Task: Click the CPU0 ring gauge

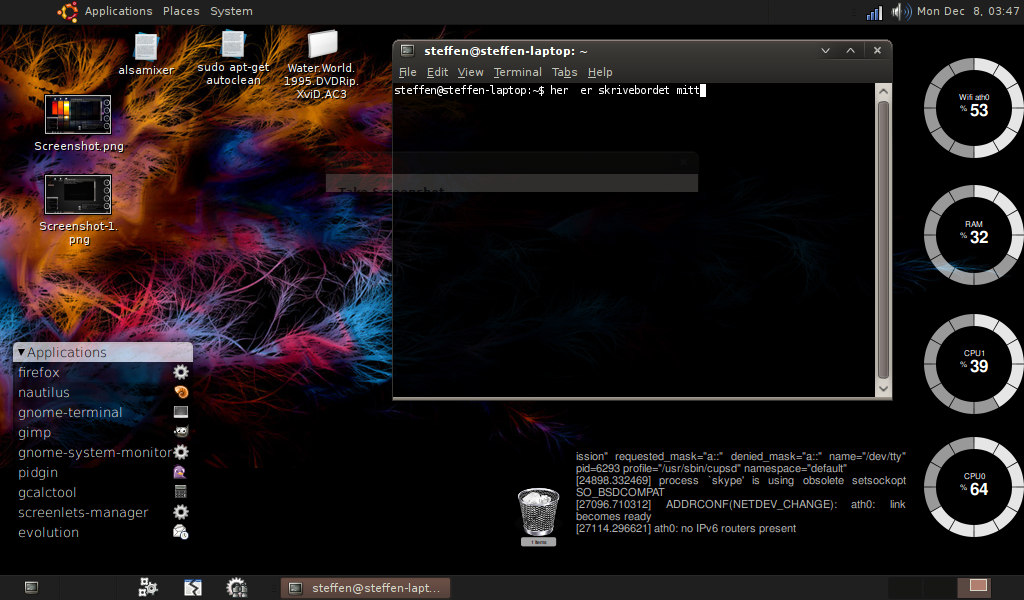Action: coord(974,487)
